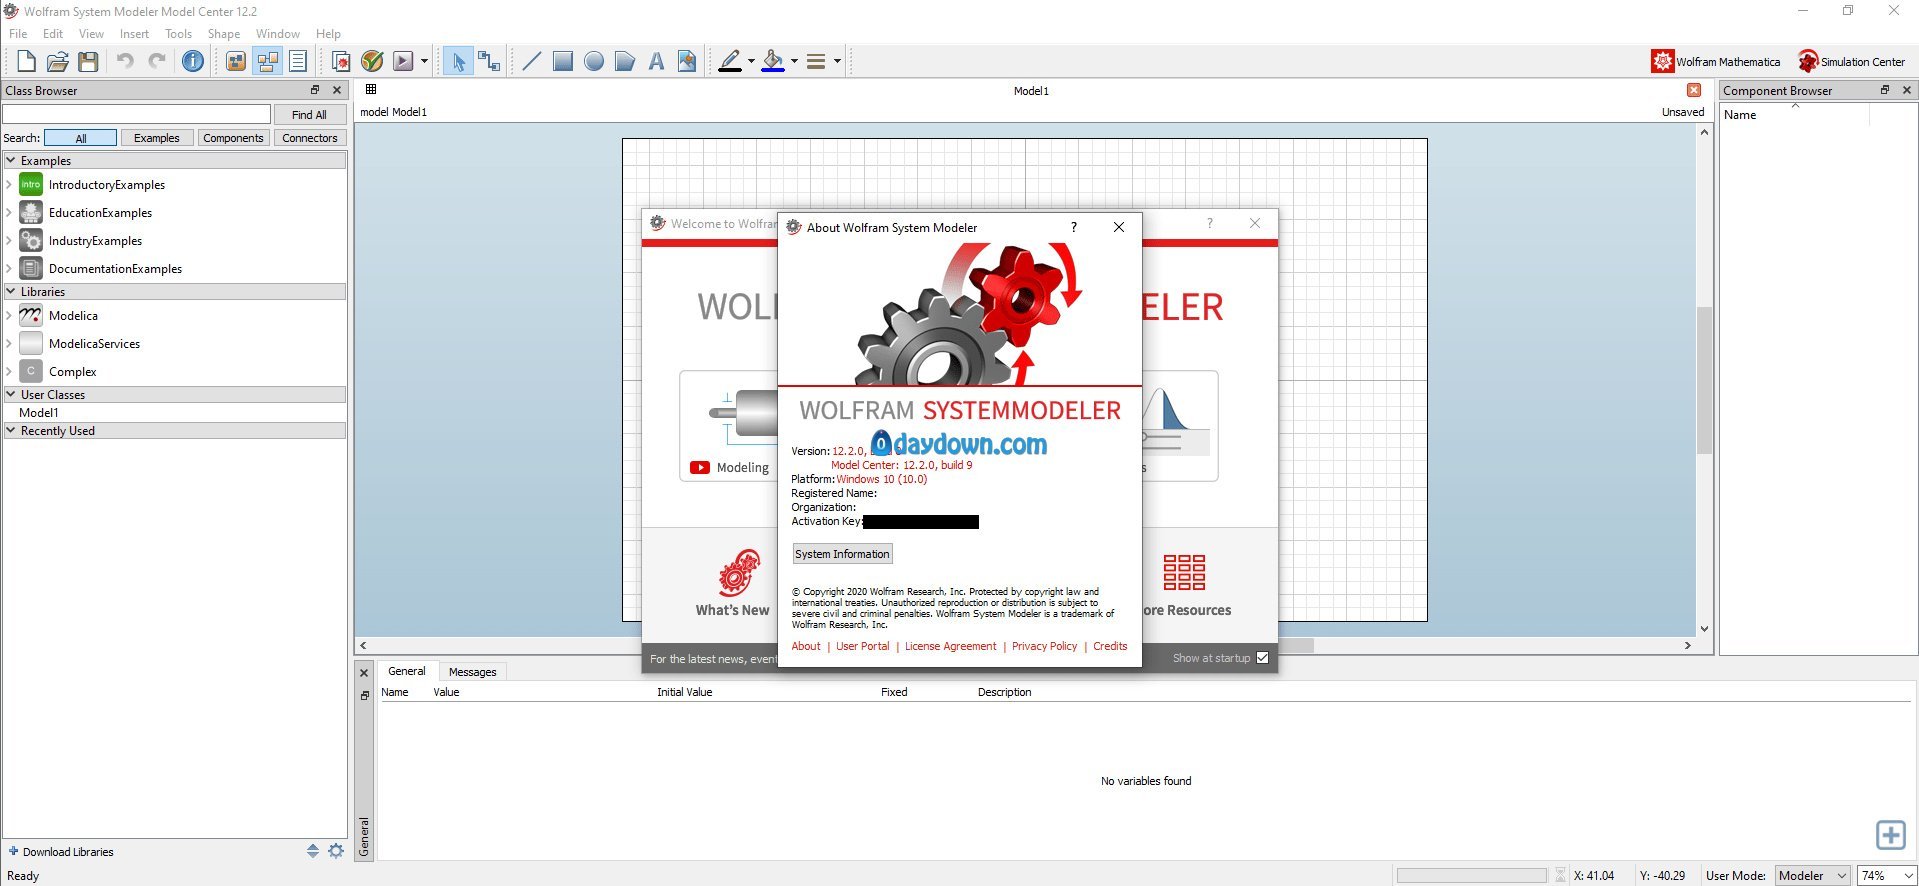Activate the connection line tool
Screen dimensions: 1919x886
(x=489, y=62)
